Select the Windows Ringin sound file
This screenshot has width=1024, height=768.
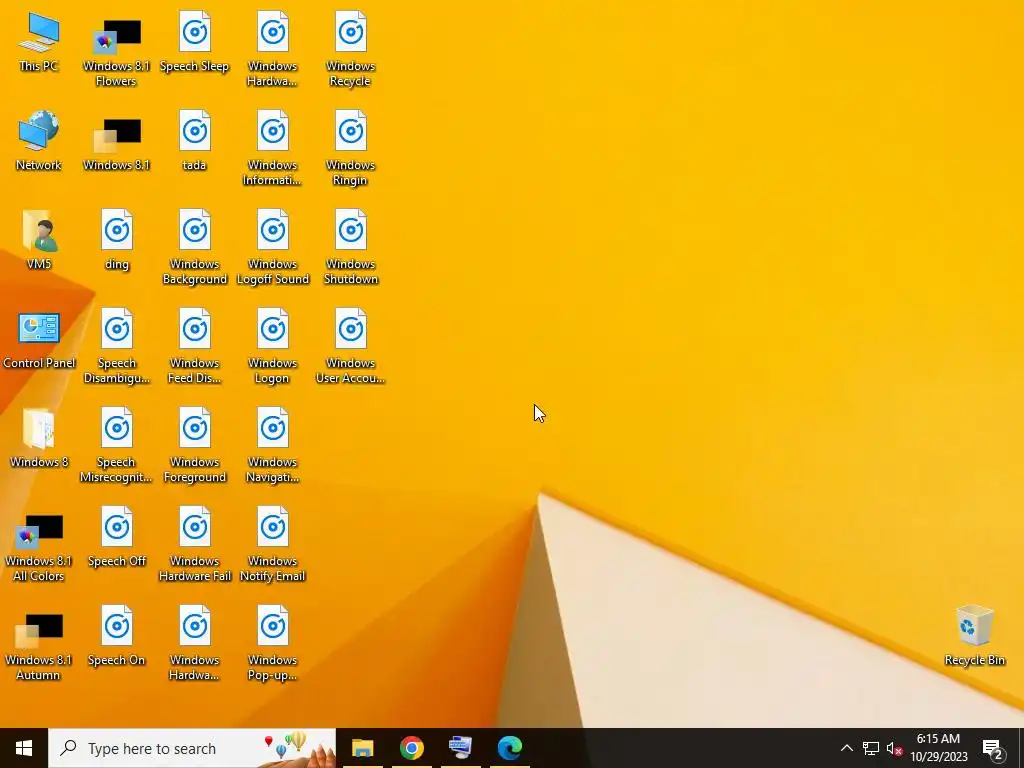point(351,148)
